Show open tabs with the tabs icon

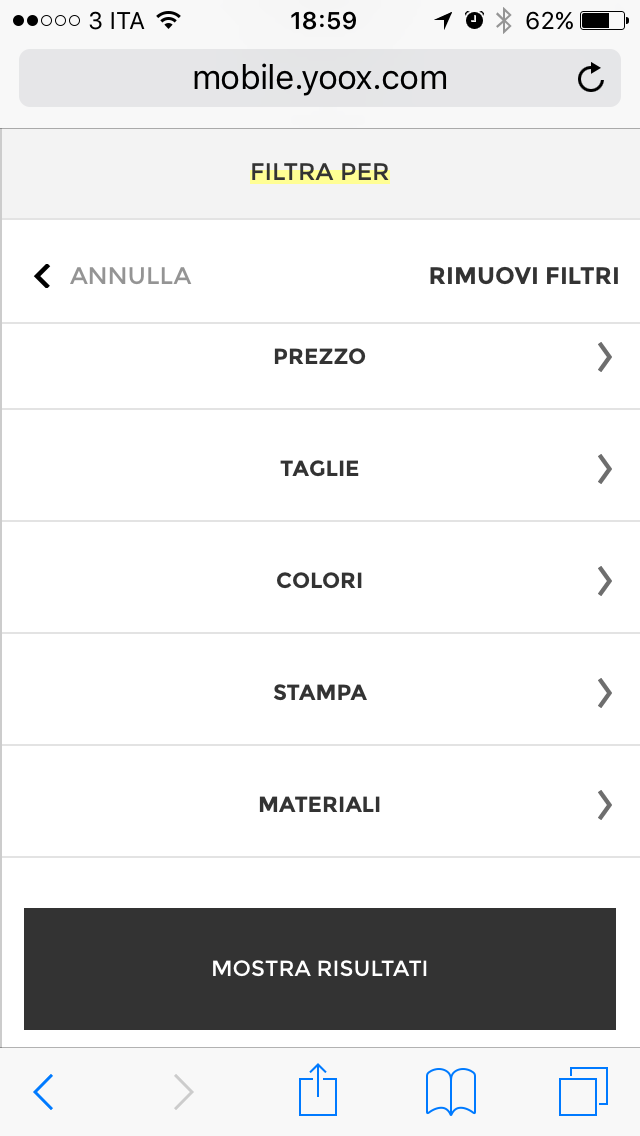pos(583,1091)
